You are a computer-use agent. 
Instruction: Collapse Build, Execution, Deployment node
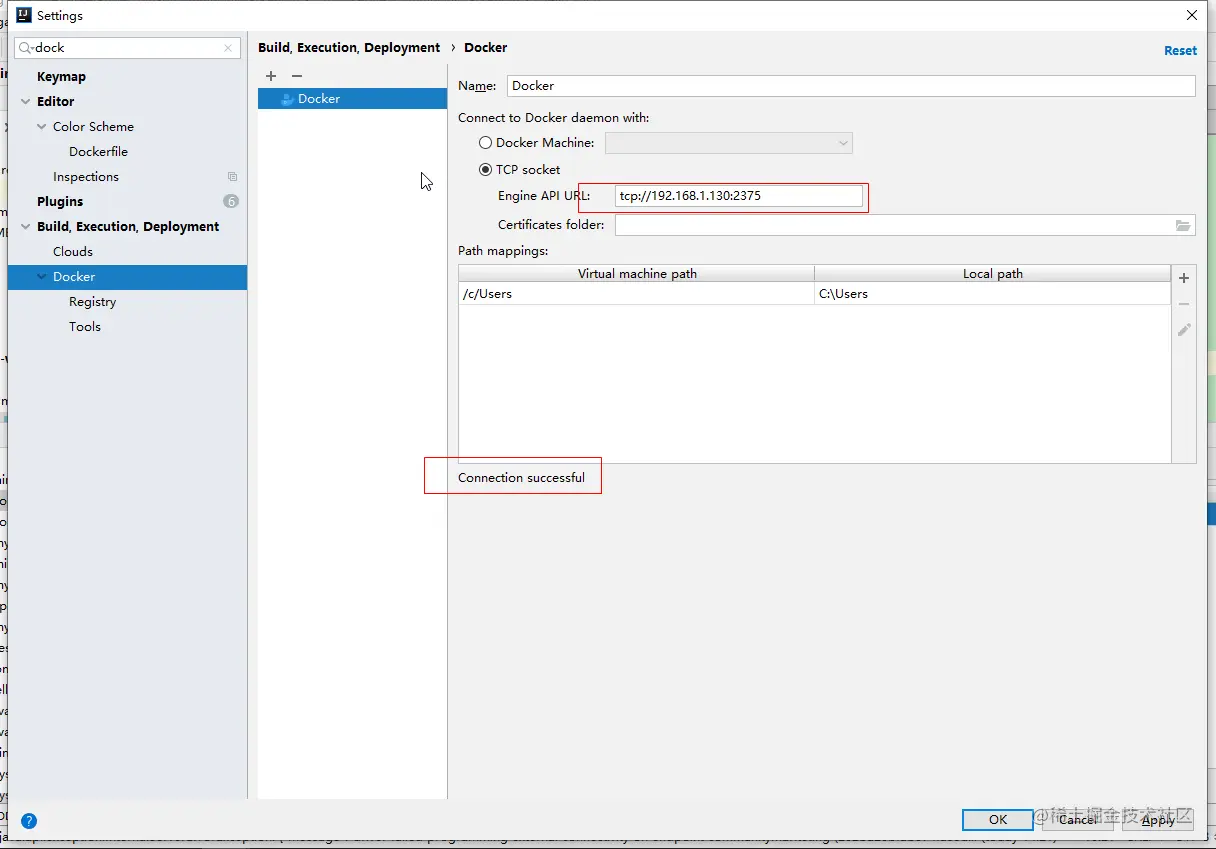tap(26, 227)
